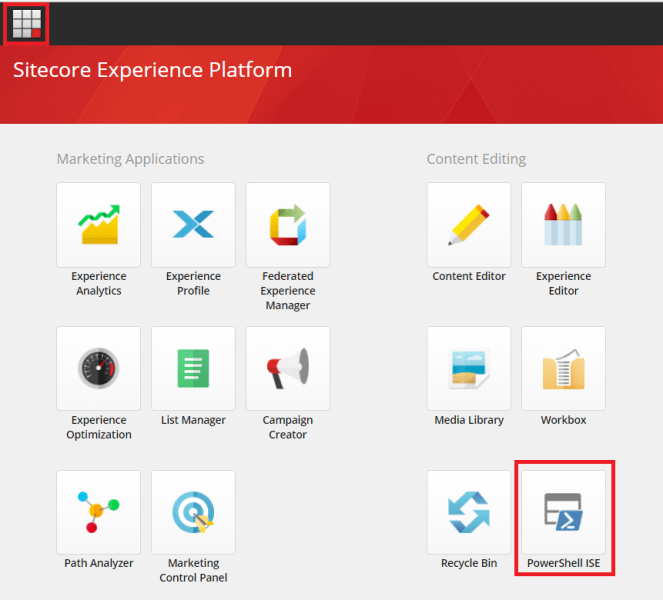
Task: Click the Sitecore launchpad grid icon
Action: (x=26, y=24)
